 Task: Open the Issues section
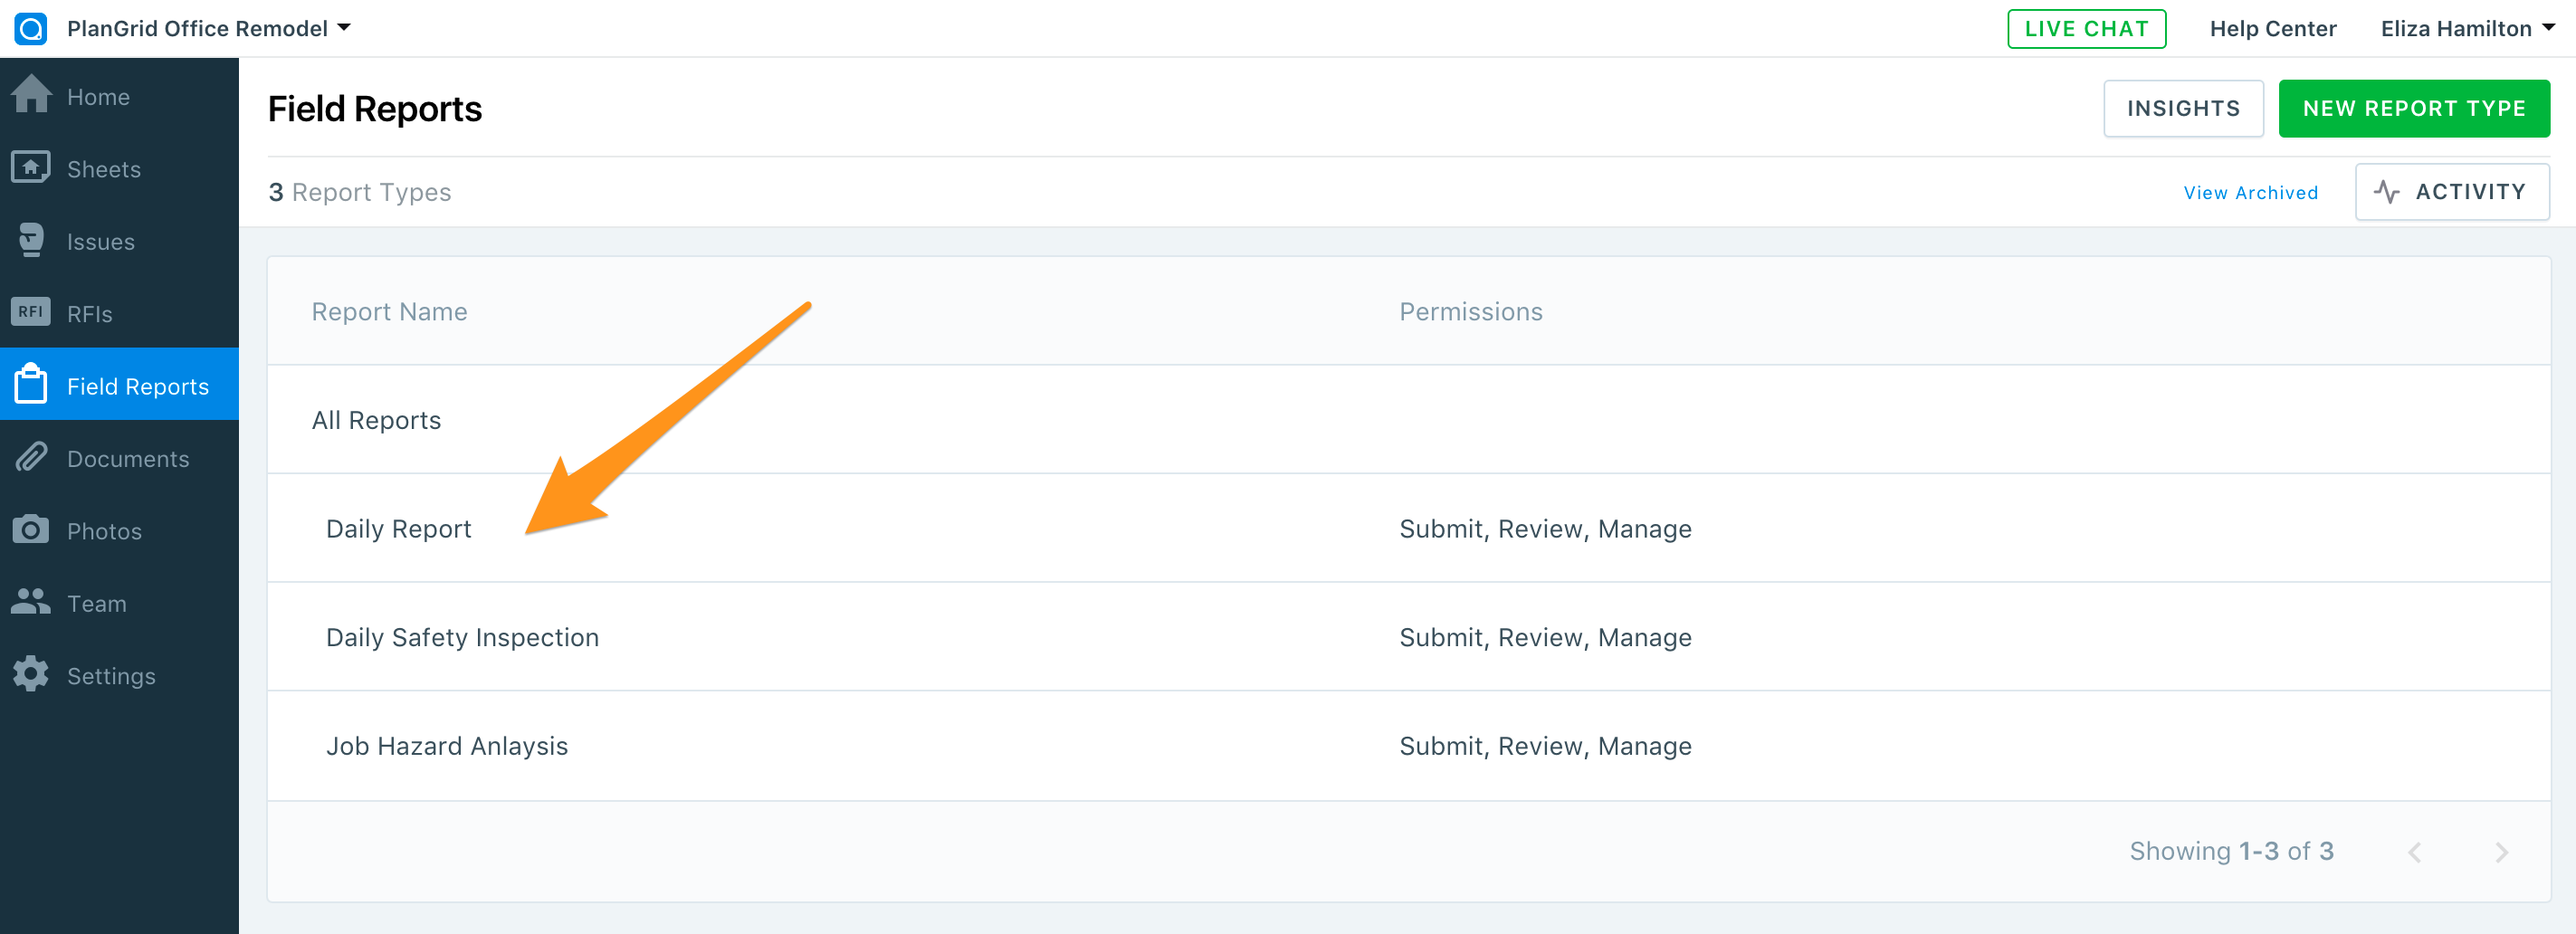tap(119, 241)
